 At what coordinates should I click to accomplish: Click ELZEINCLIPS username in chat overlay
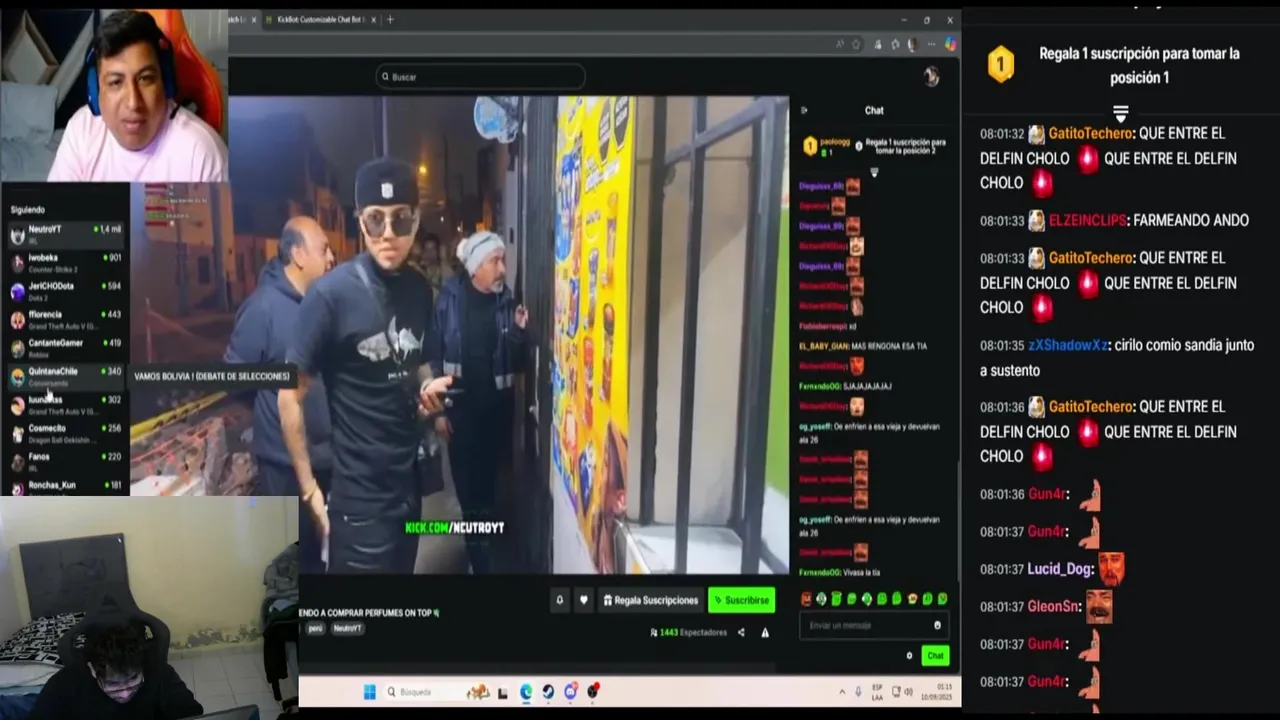1088,220
